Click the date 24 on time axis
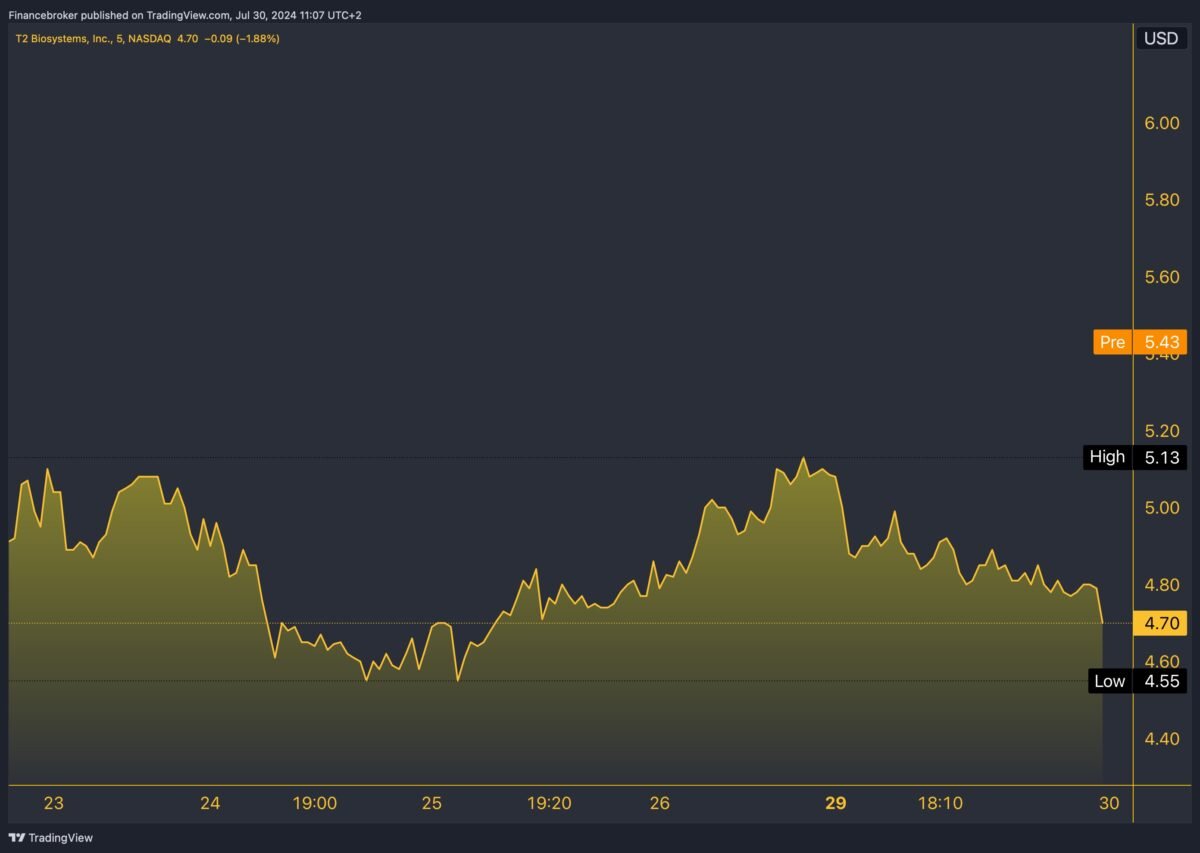 pos(210,803)
